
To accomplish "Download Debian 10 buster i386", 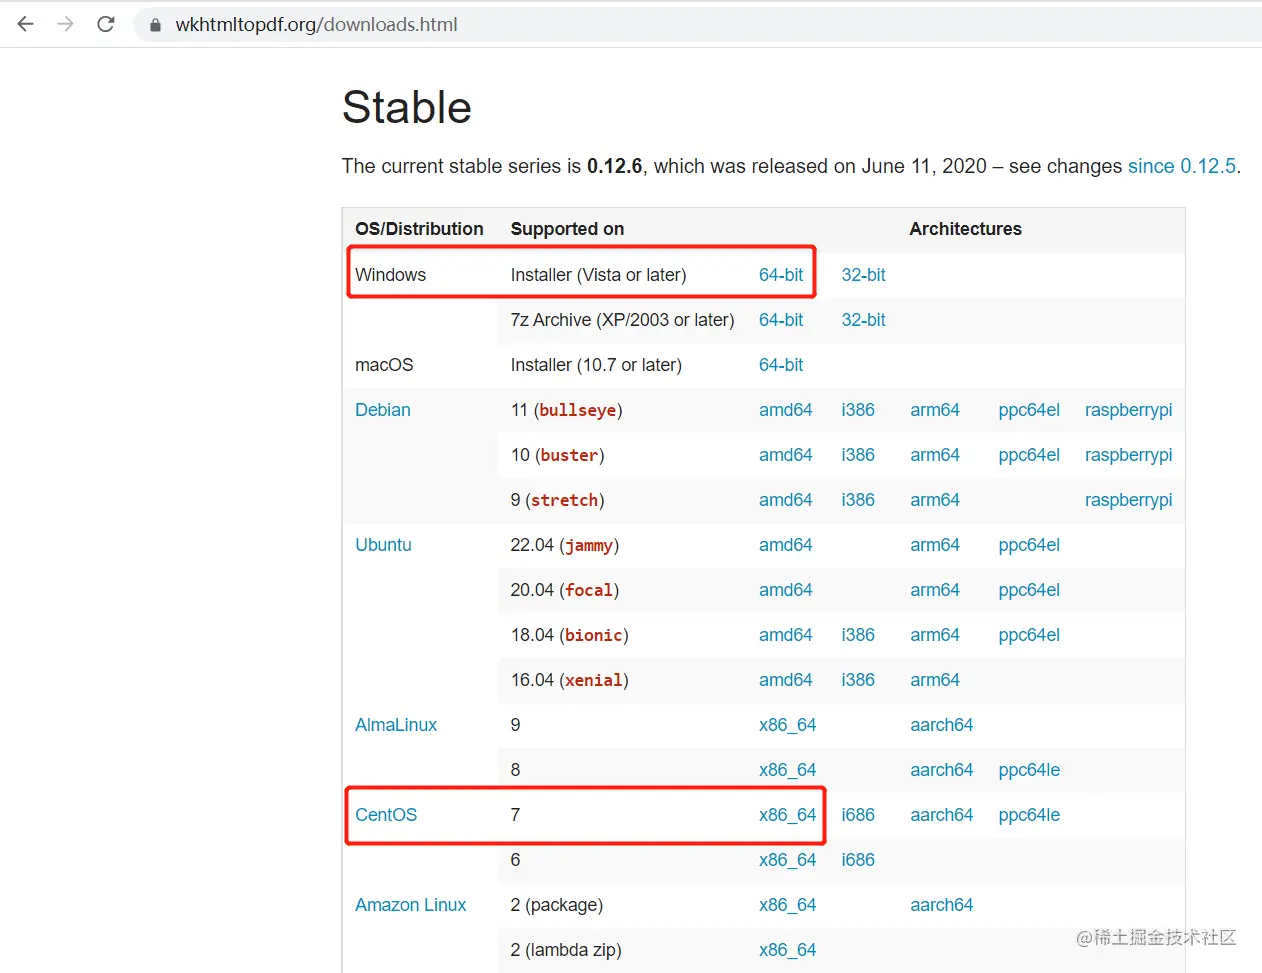I will (858, 455).
